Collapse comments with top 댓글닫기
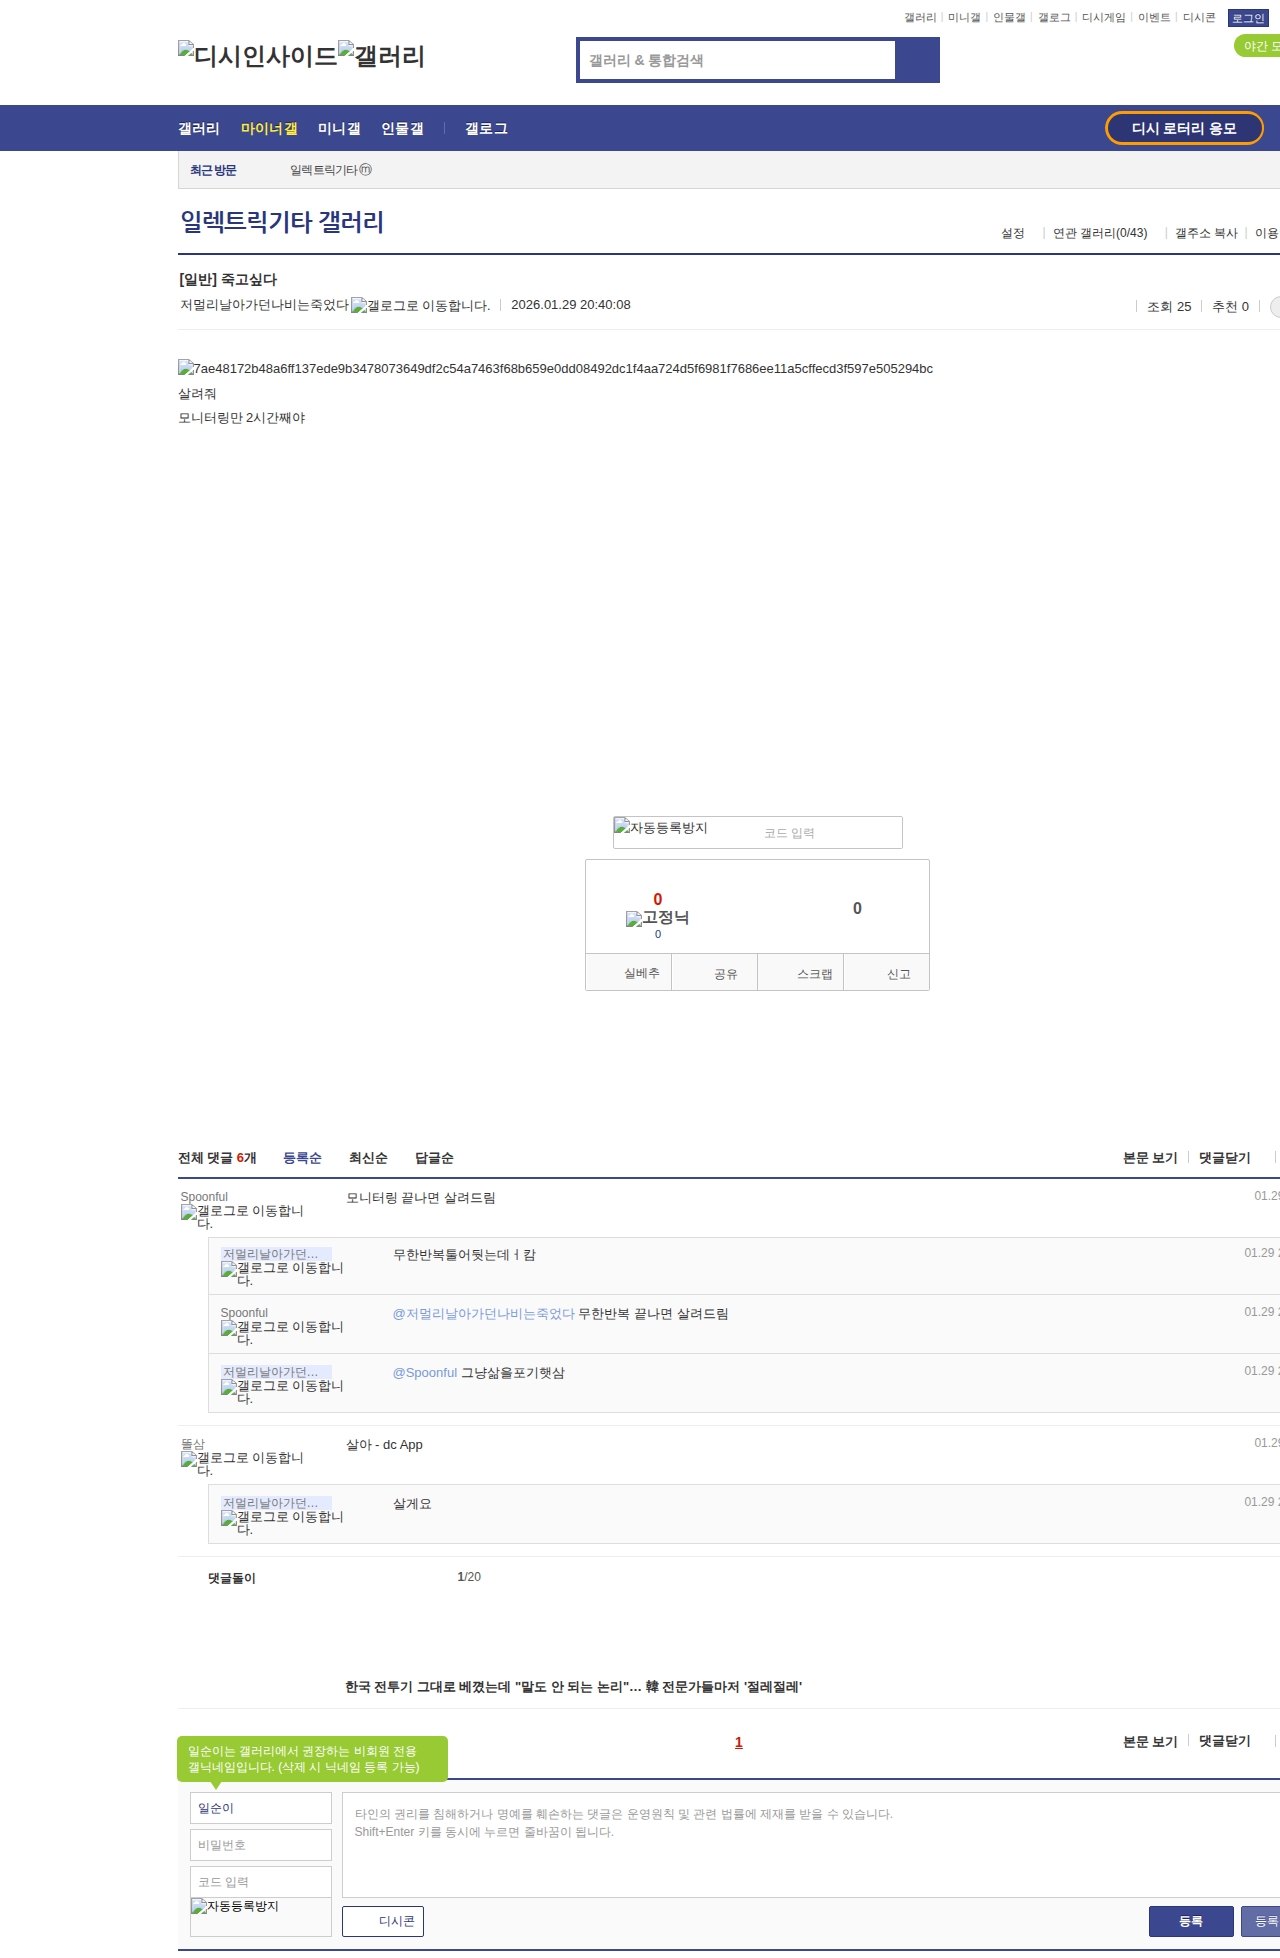This screenshot has height=1958, width=1280. click(1224, 1158)
